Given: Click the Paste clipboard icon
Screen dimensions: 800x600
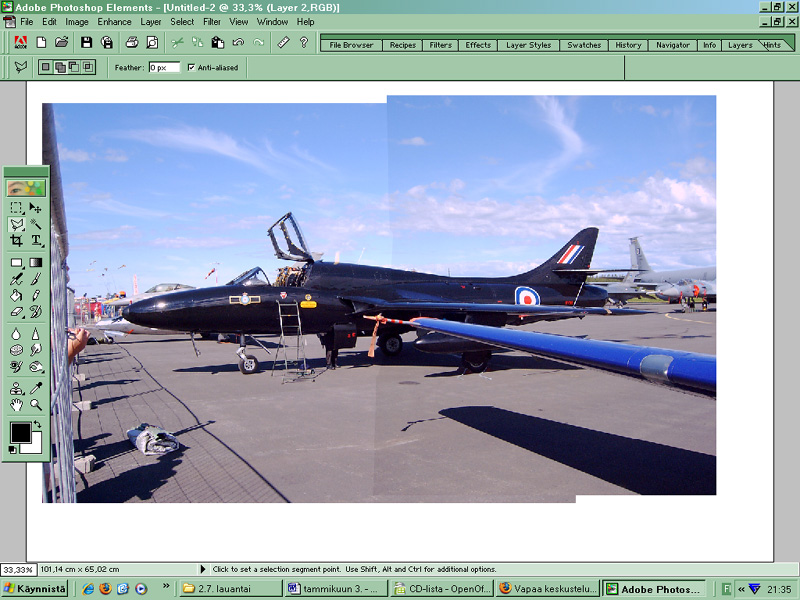Looking at the screenshot, I should (218, 42).
